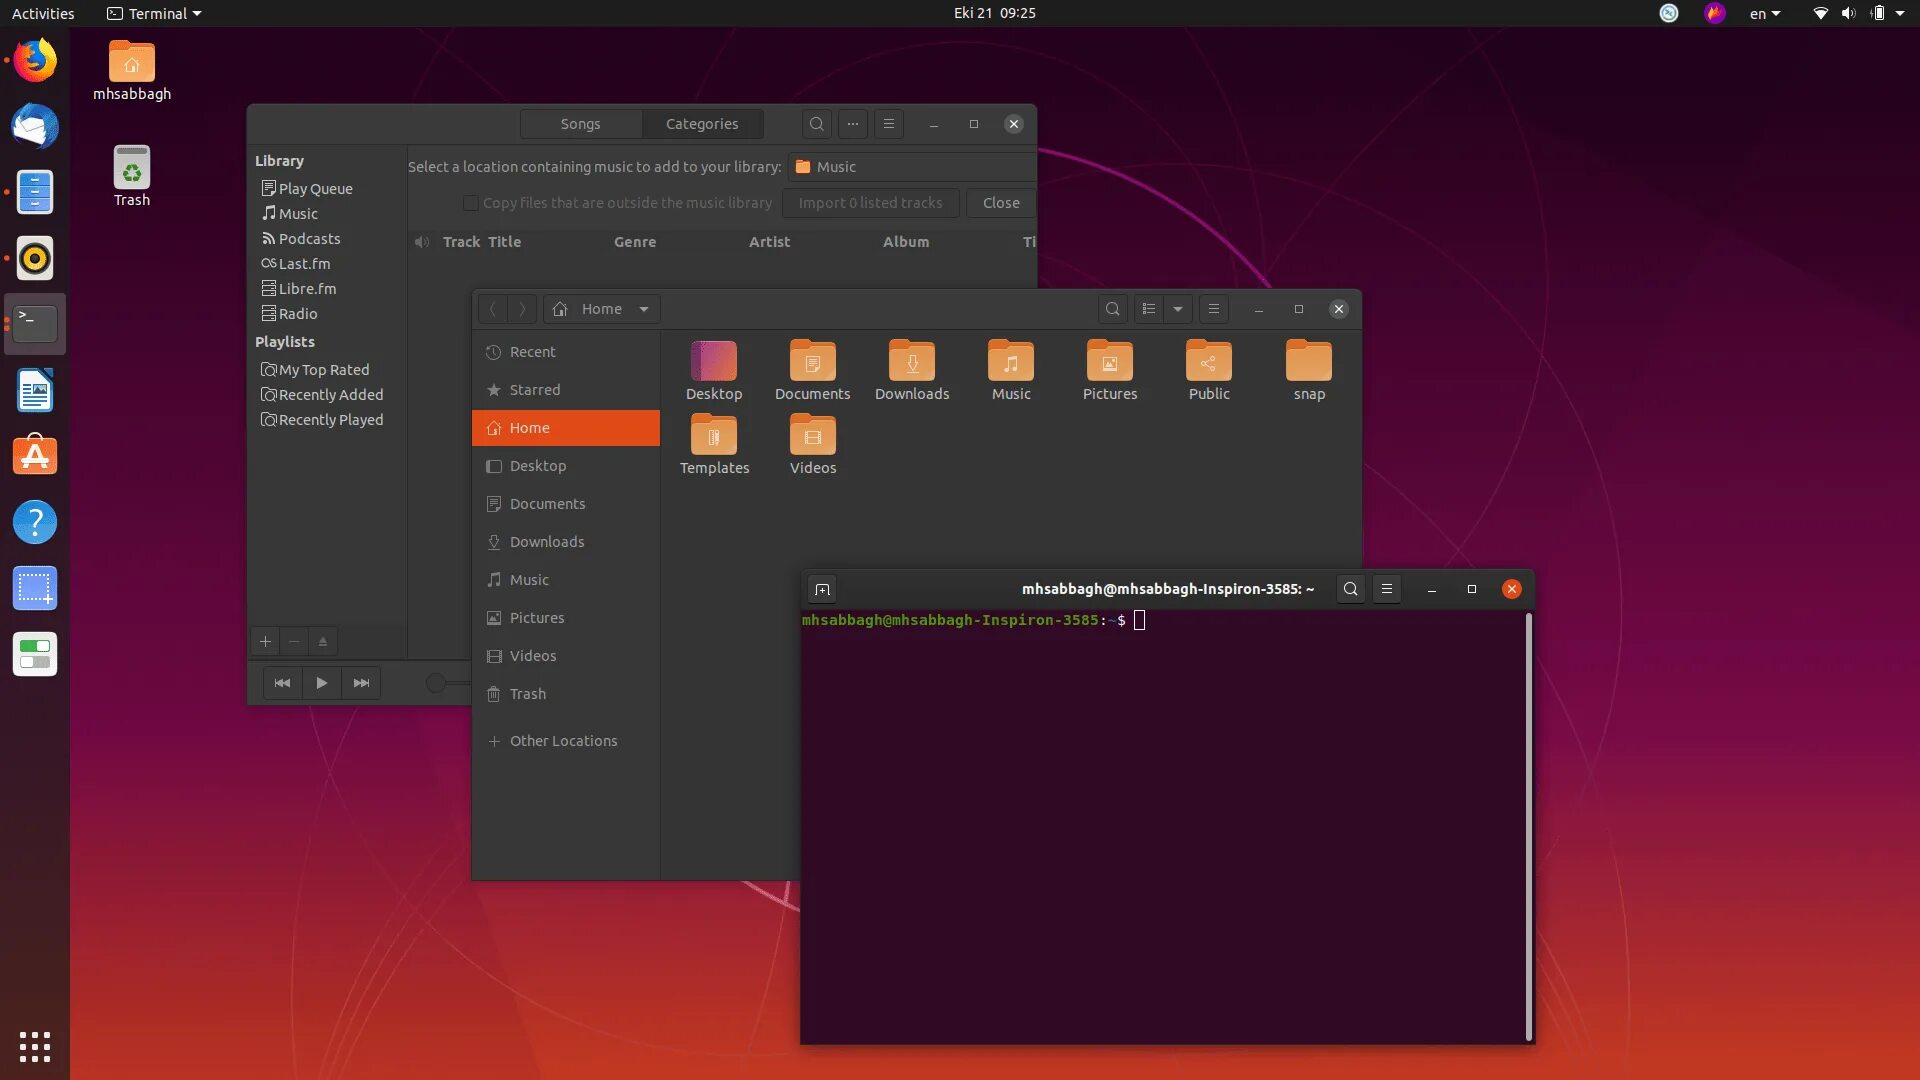1920x1080 pixels.
Task: Launch Firefox from the dock
Action: pyautogui.click(x=35, y=61)
